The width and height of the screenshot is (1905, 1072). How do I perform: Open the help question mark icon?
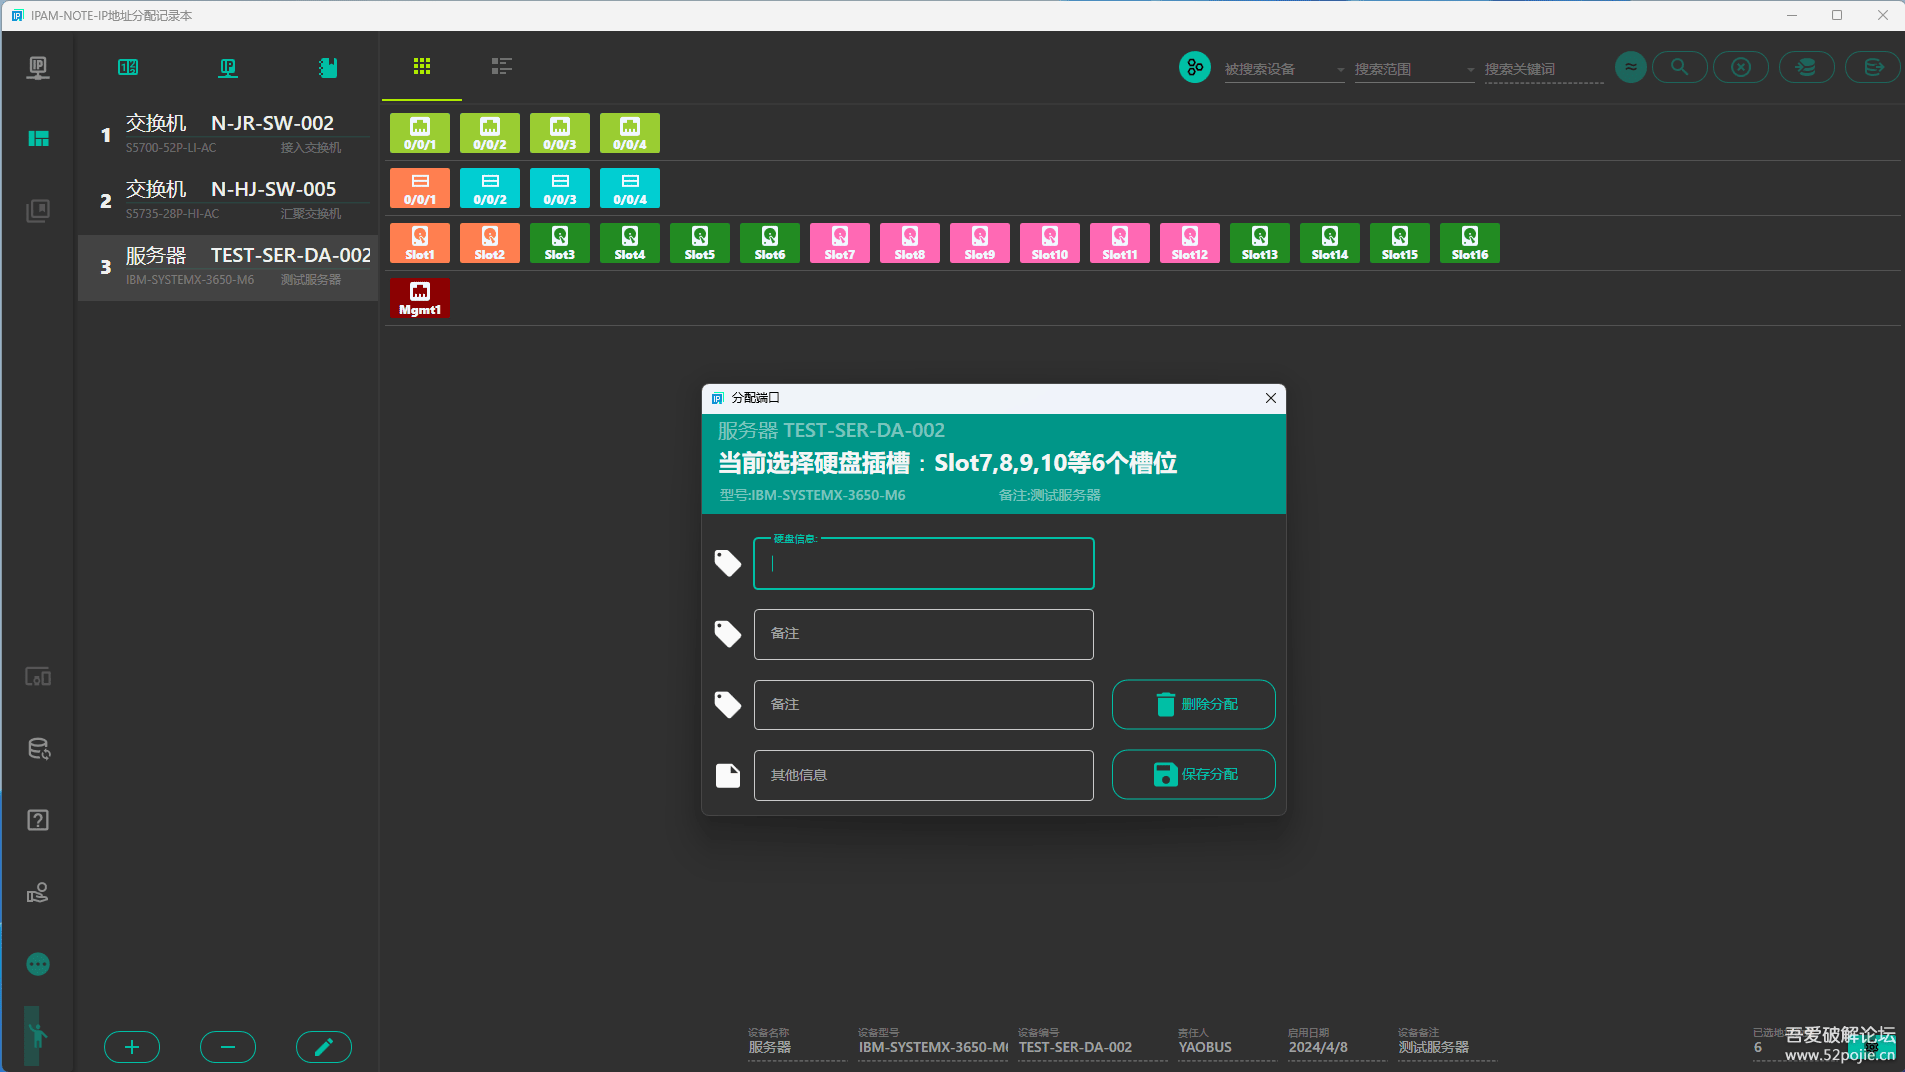(x=38, y=820)
